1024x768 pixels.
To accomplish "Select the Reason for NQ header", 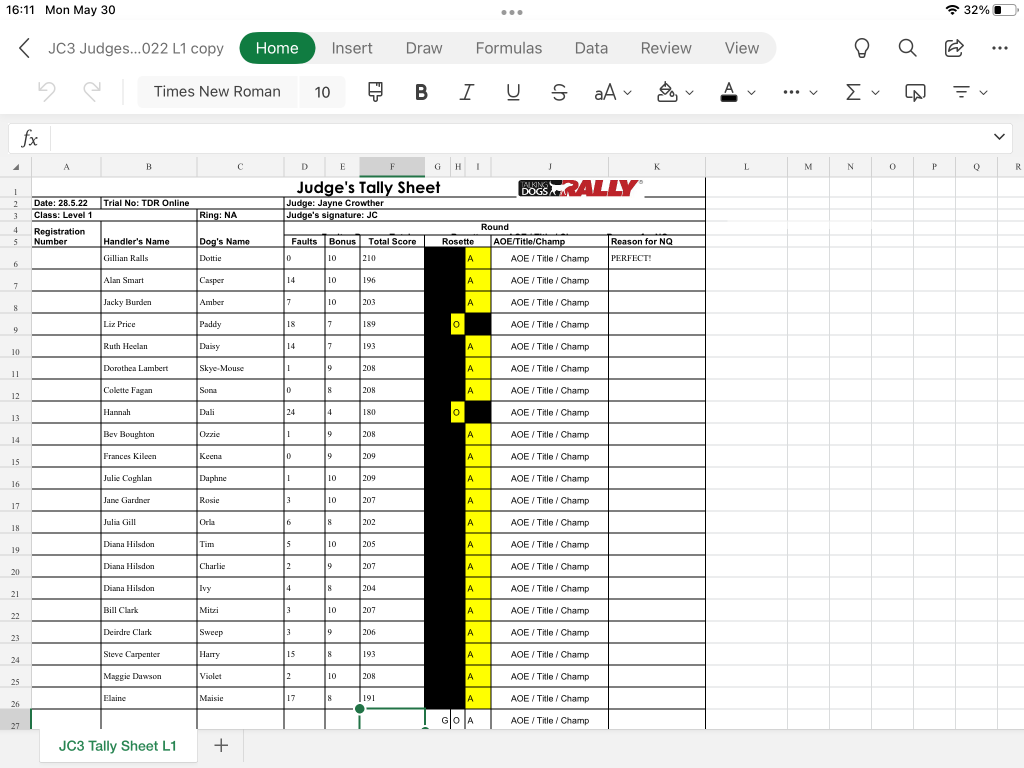I will pyautogui.click(x=656, y=242).
